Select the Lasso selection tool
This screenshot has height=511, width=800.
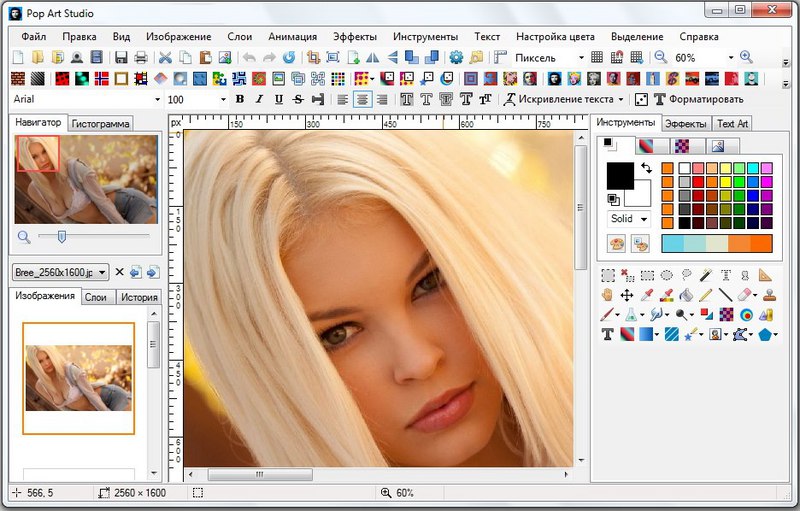pos(687,275)
